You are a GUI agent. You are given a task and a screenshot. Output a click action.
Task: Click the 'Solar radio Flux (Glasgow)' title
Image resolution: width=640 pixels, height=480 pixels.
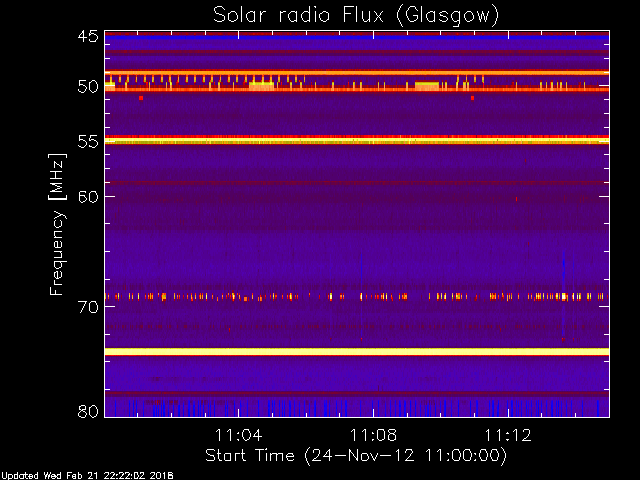click(356, 16)
